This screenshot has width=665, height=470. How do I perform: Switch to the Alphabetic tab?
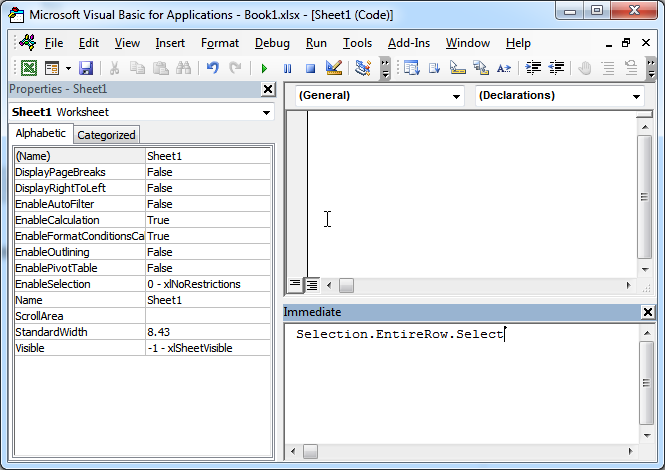pyautogui.click(x=41, y=133)
